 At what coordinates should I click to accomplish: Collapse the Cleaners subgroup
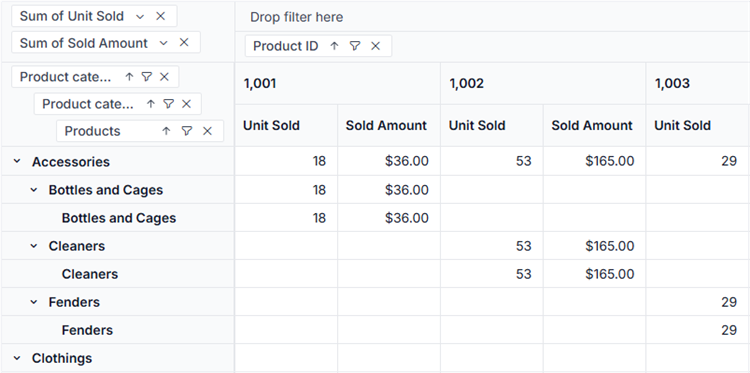pos(34,246)
